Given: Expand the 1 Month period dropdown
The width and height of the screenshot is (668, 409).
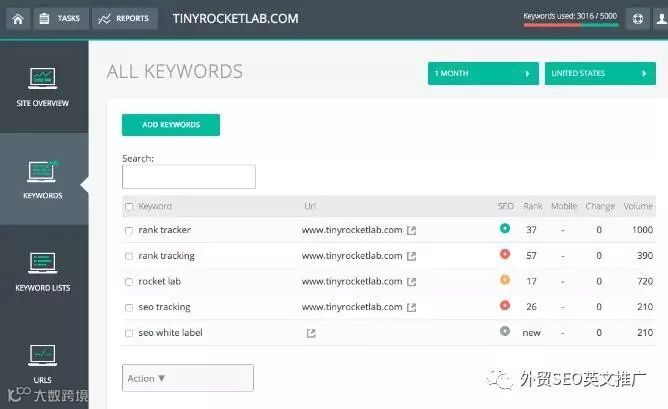Looking at the screenshot, I should [483, 73].
